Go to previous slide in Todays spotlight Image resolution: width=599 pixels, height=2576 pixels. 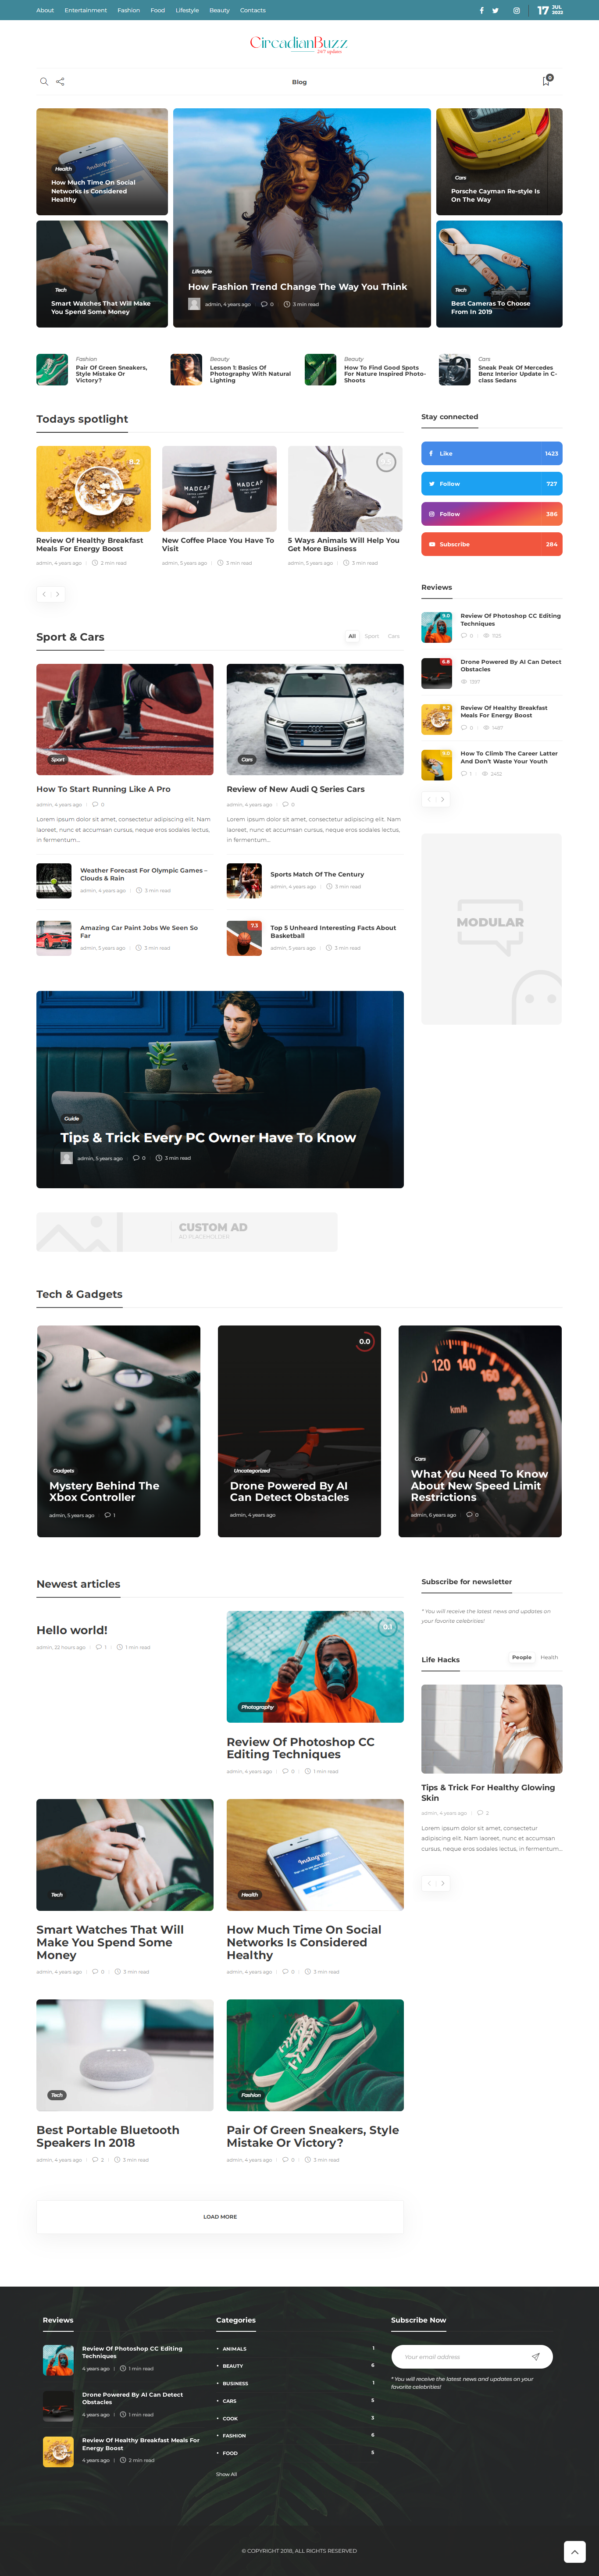tap(44, 594)
